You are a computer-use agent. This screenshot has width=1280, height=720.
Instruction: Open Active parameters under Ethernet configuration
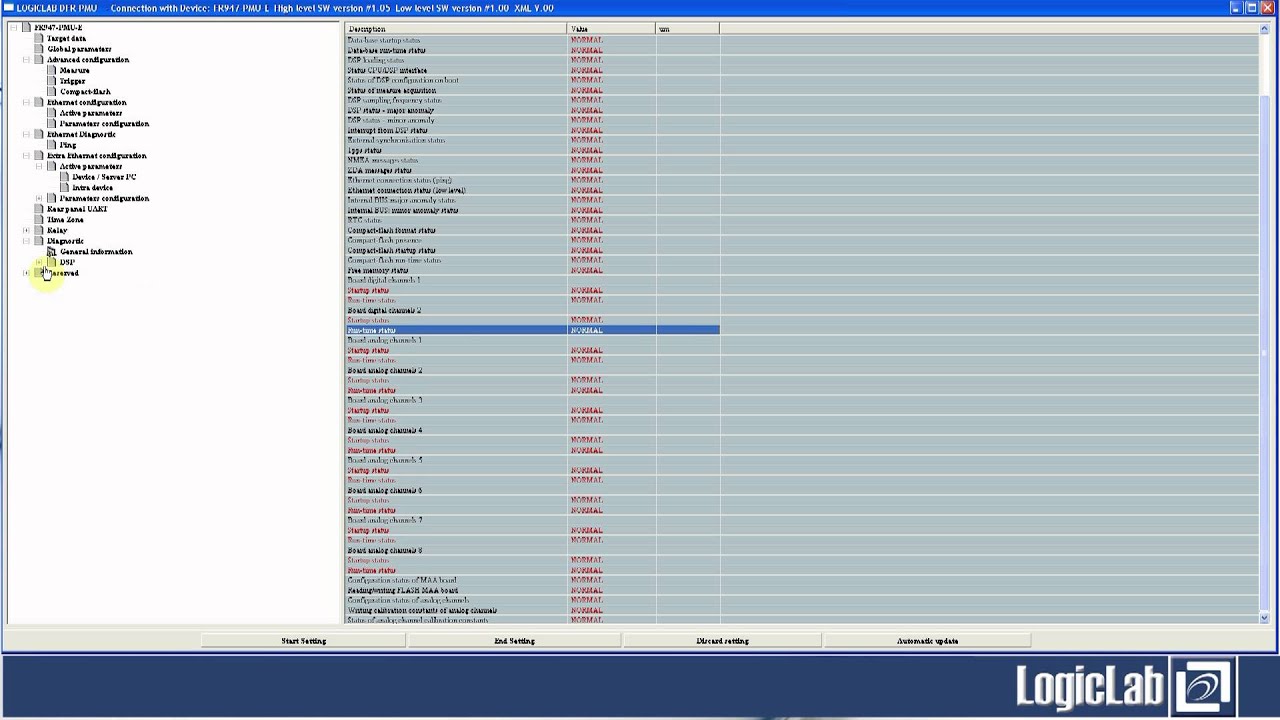[x=91, y=113]
